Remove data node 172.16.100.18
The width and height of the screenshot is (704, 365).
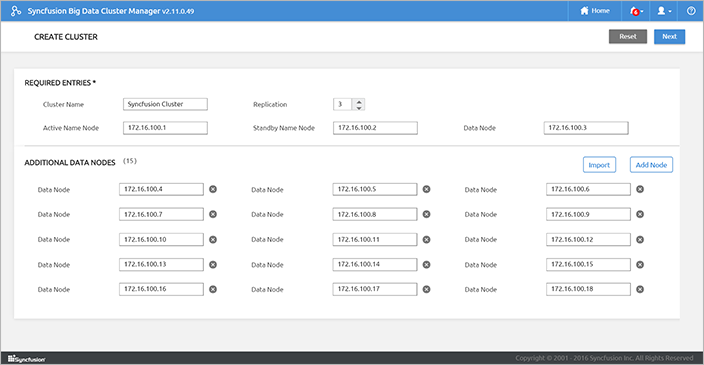click(640, 289)
